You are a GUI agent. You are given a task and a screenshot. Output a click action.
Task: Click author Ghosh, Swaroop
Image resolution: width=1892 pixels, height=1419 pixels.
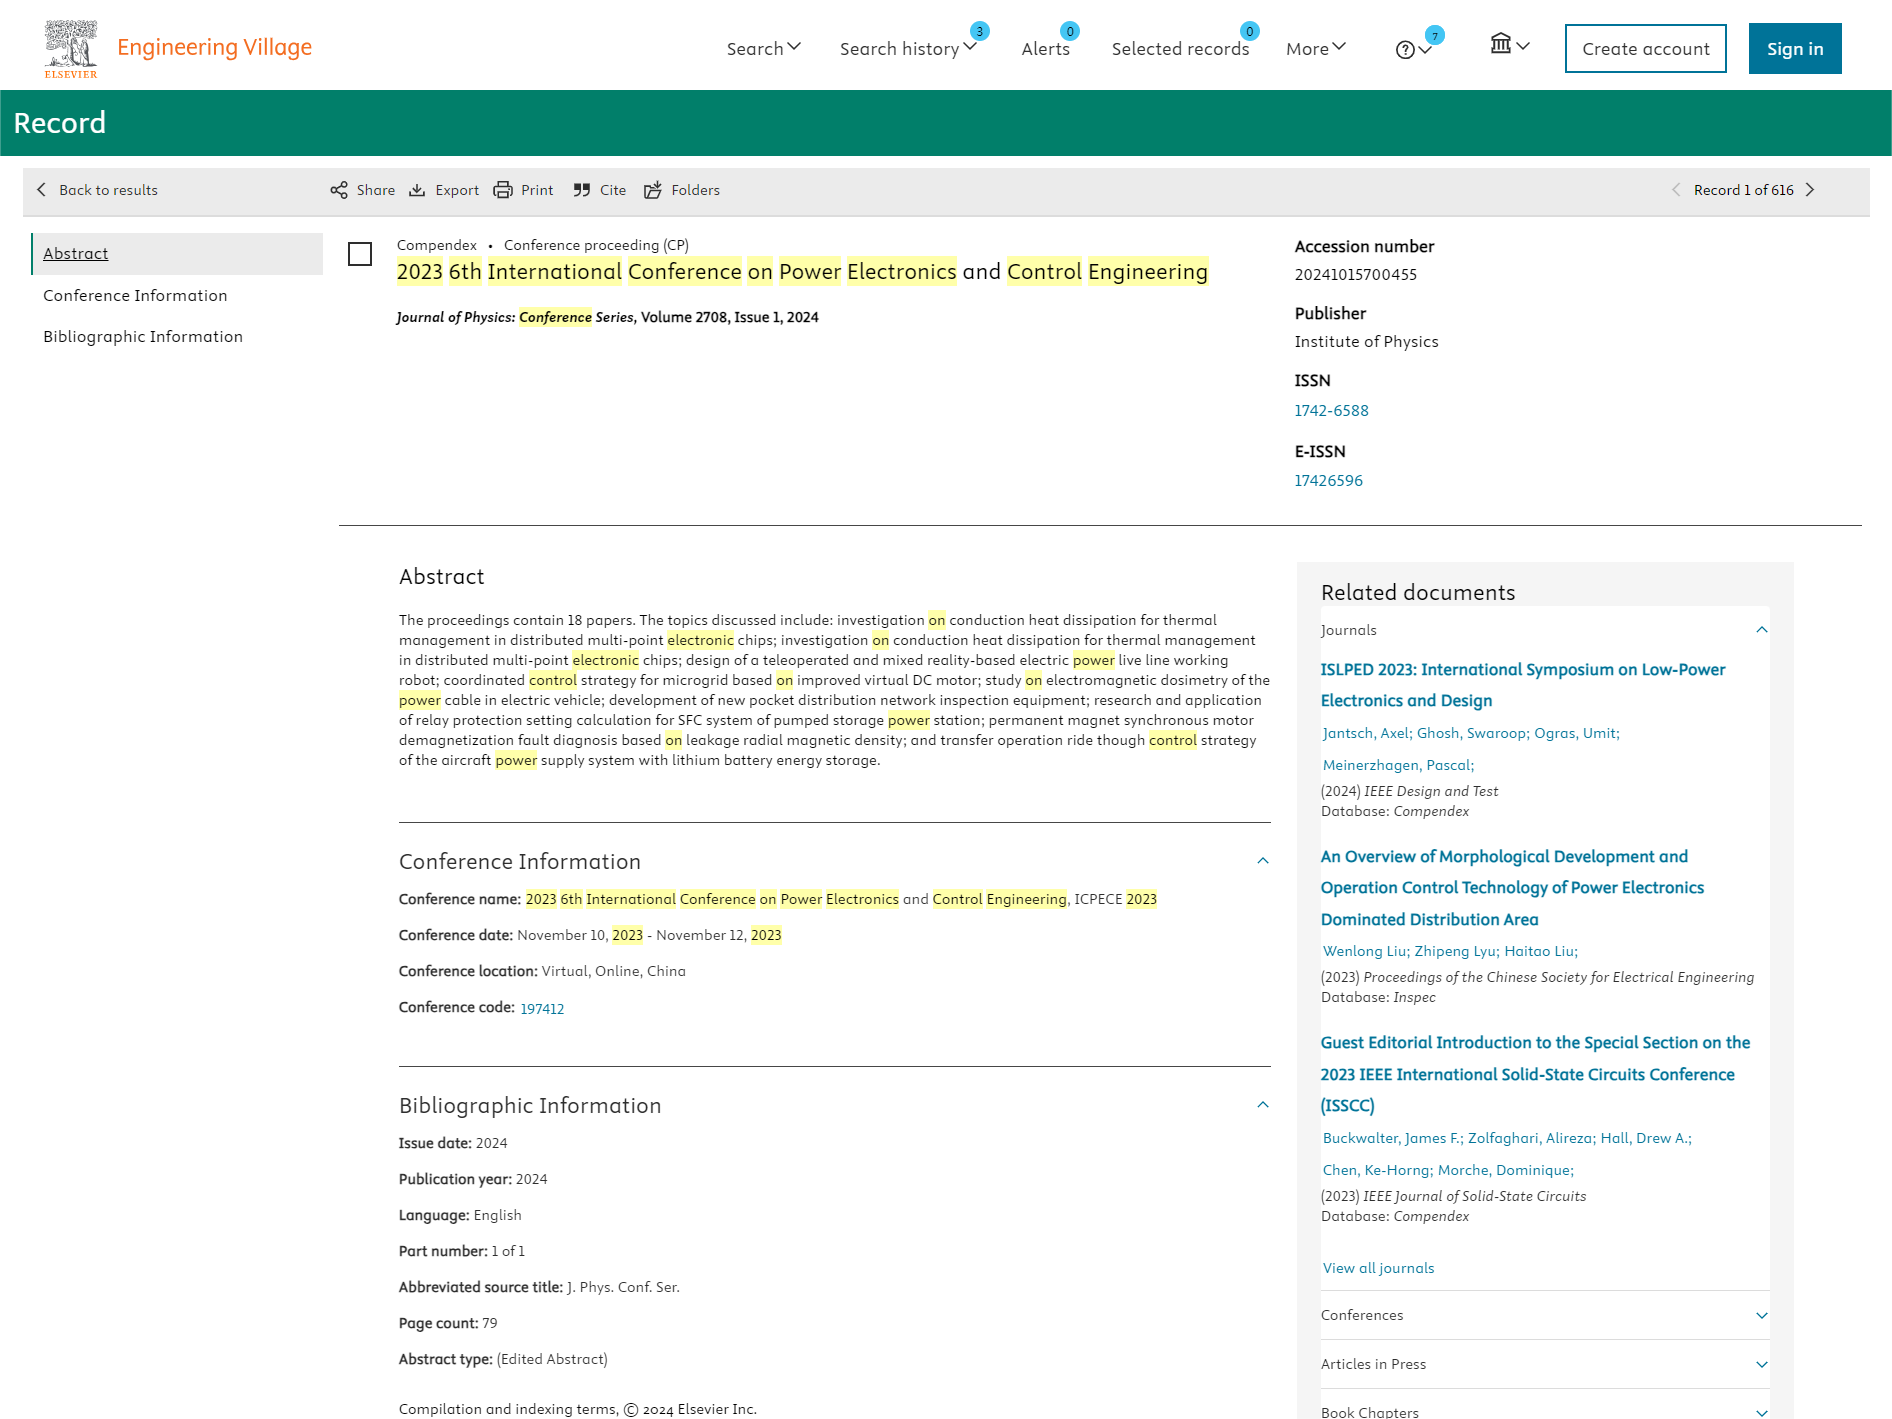[x=1471, y=733]
